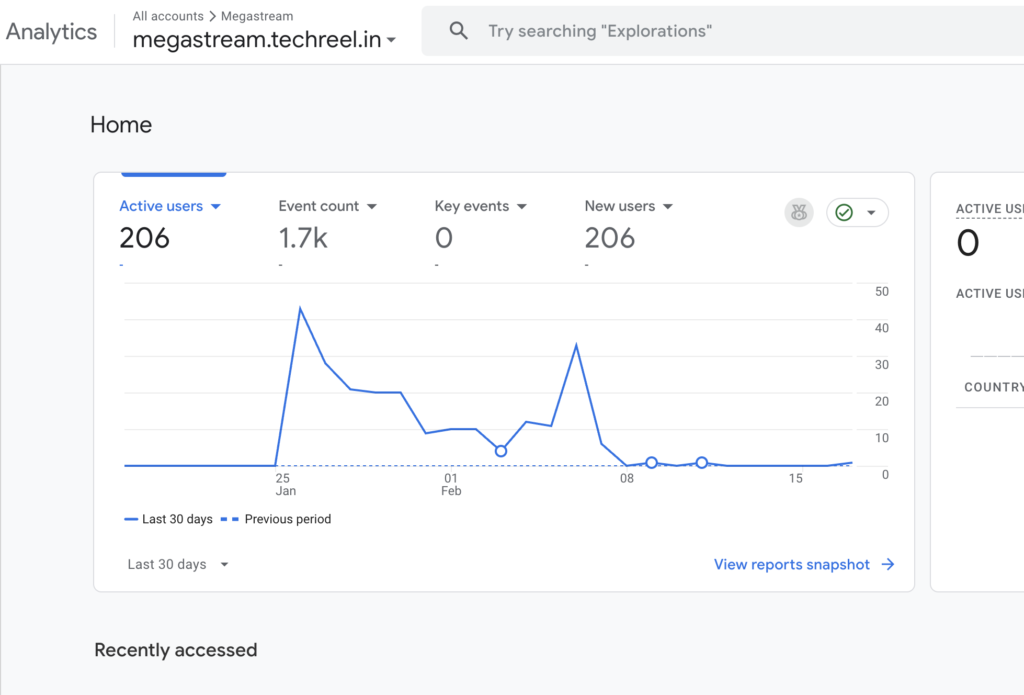
Task: Click the medal insights icon
Action: (799, 212)
